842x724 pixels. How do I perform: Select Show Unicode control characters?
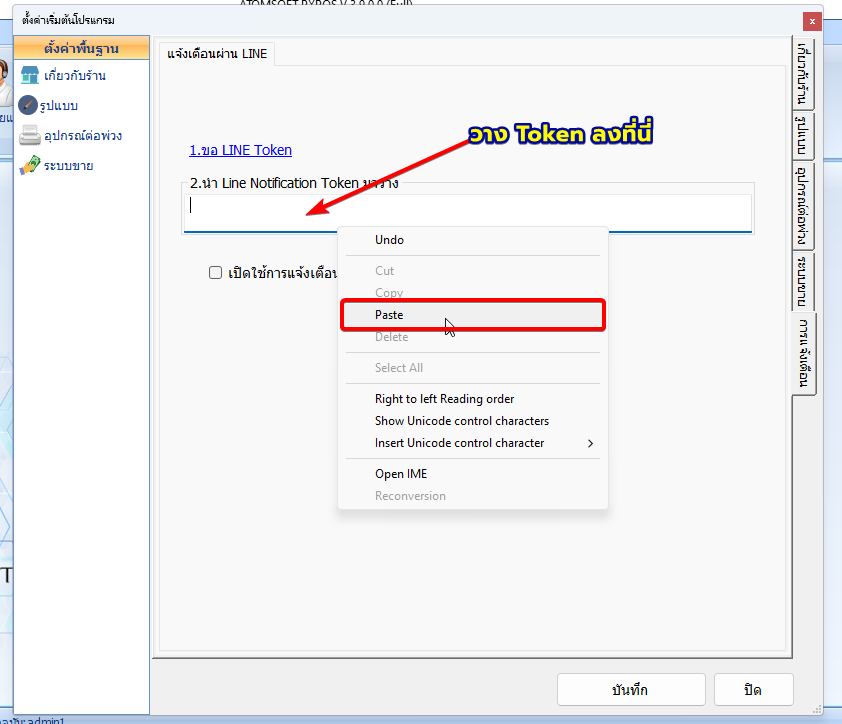coord(473,421)
